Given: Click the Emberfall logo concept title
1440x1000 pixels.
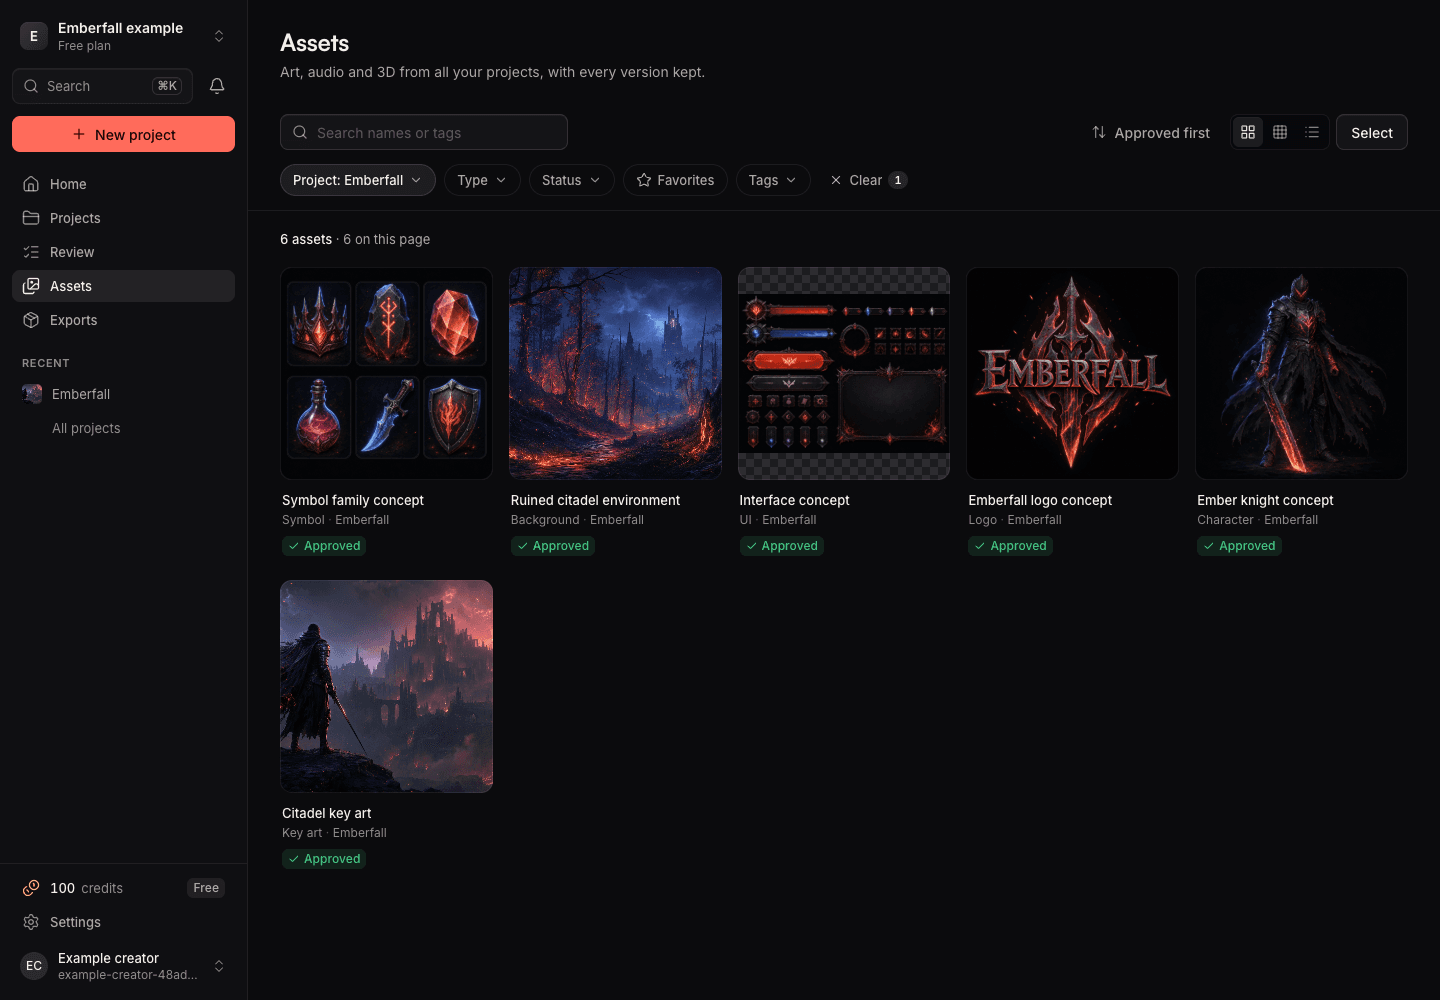Looking at the screenshot, I should tap(1040, 500).
